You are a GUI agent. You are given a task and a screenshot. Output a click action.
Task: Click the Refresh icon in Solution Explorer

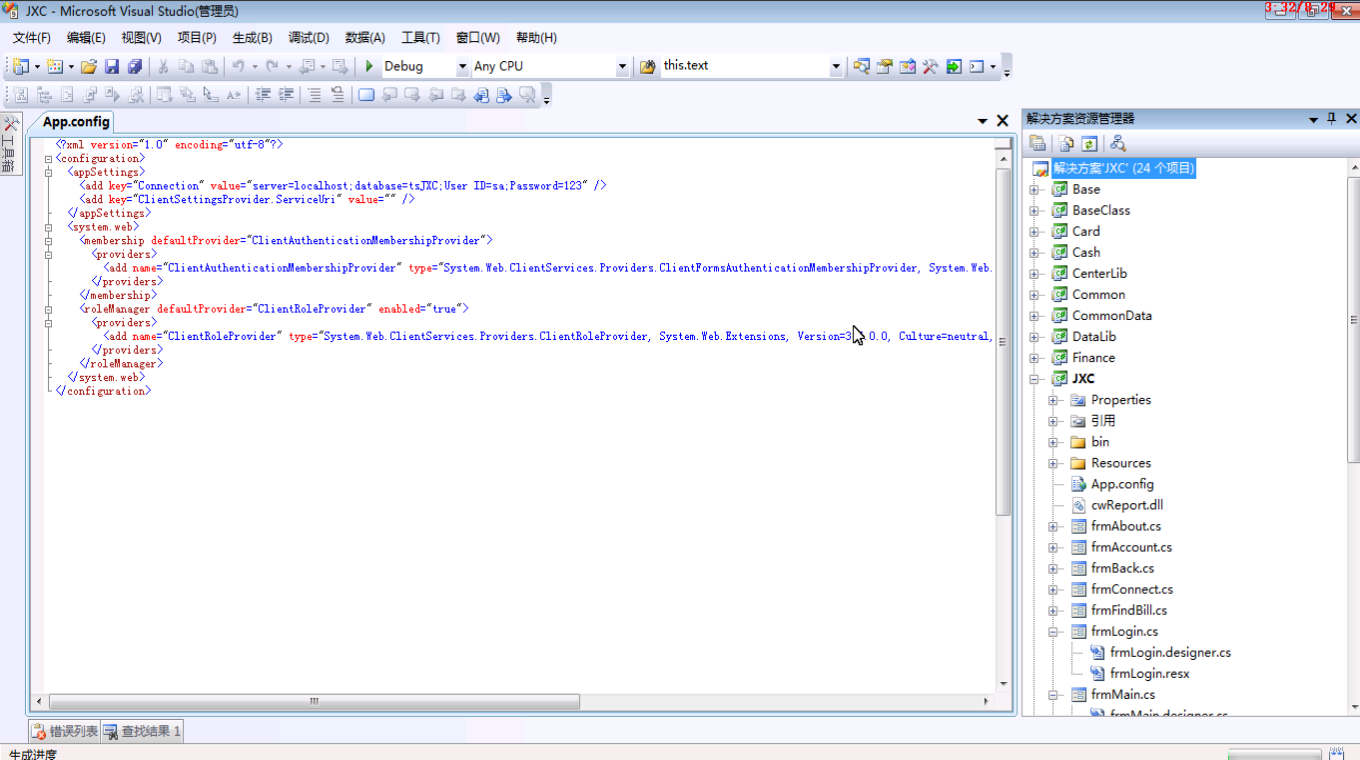[x=1089, y=144]
